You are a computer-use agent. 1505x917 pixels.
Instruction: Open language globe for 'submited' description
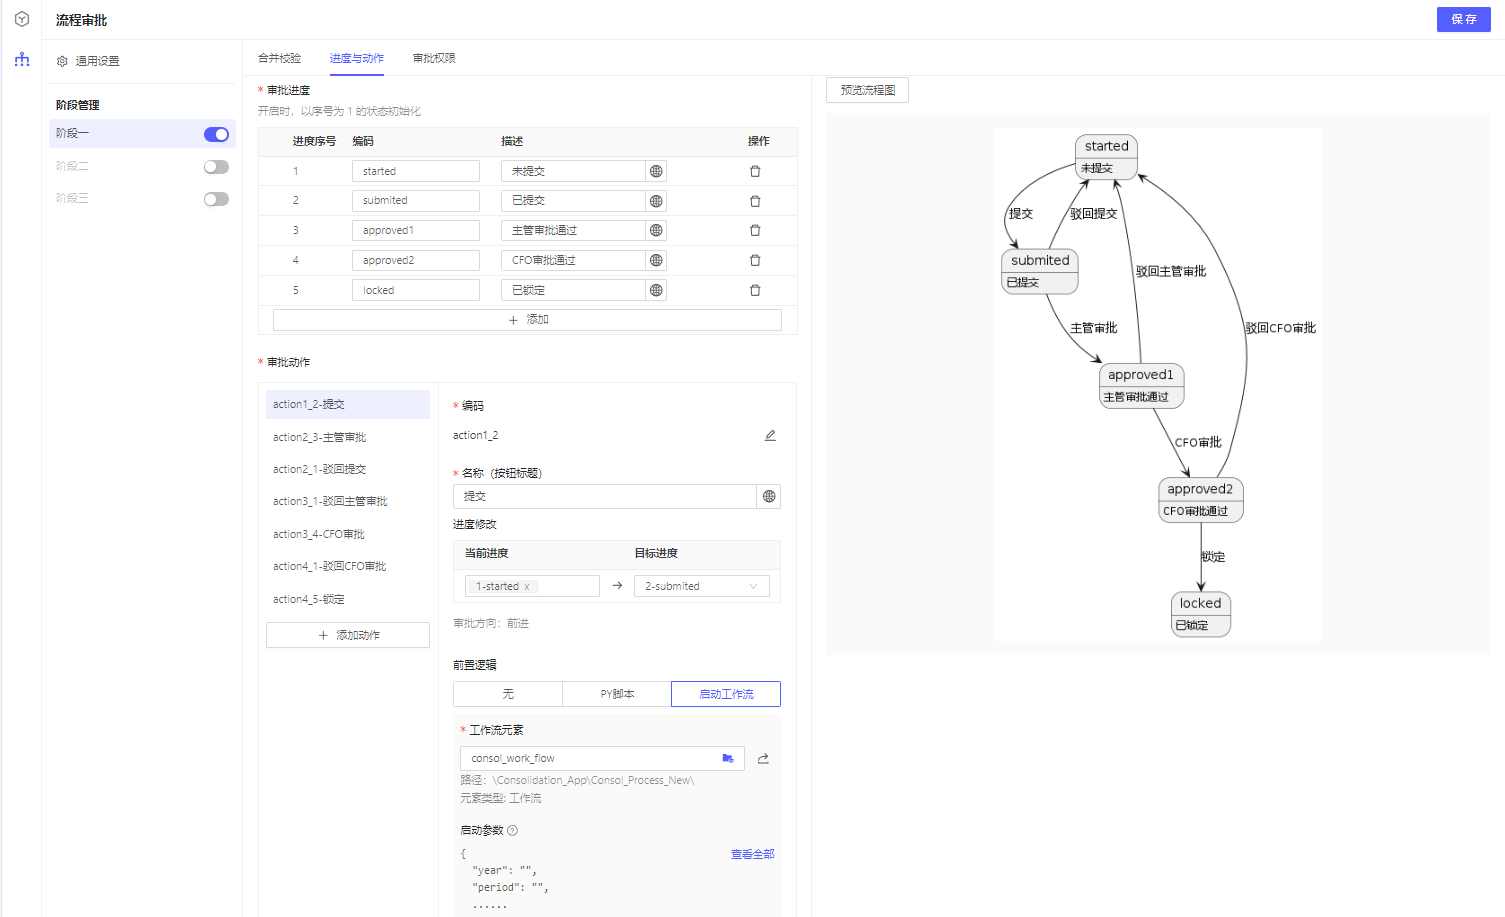pyautogui.click(x=656, y=201)
